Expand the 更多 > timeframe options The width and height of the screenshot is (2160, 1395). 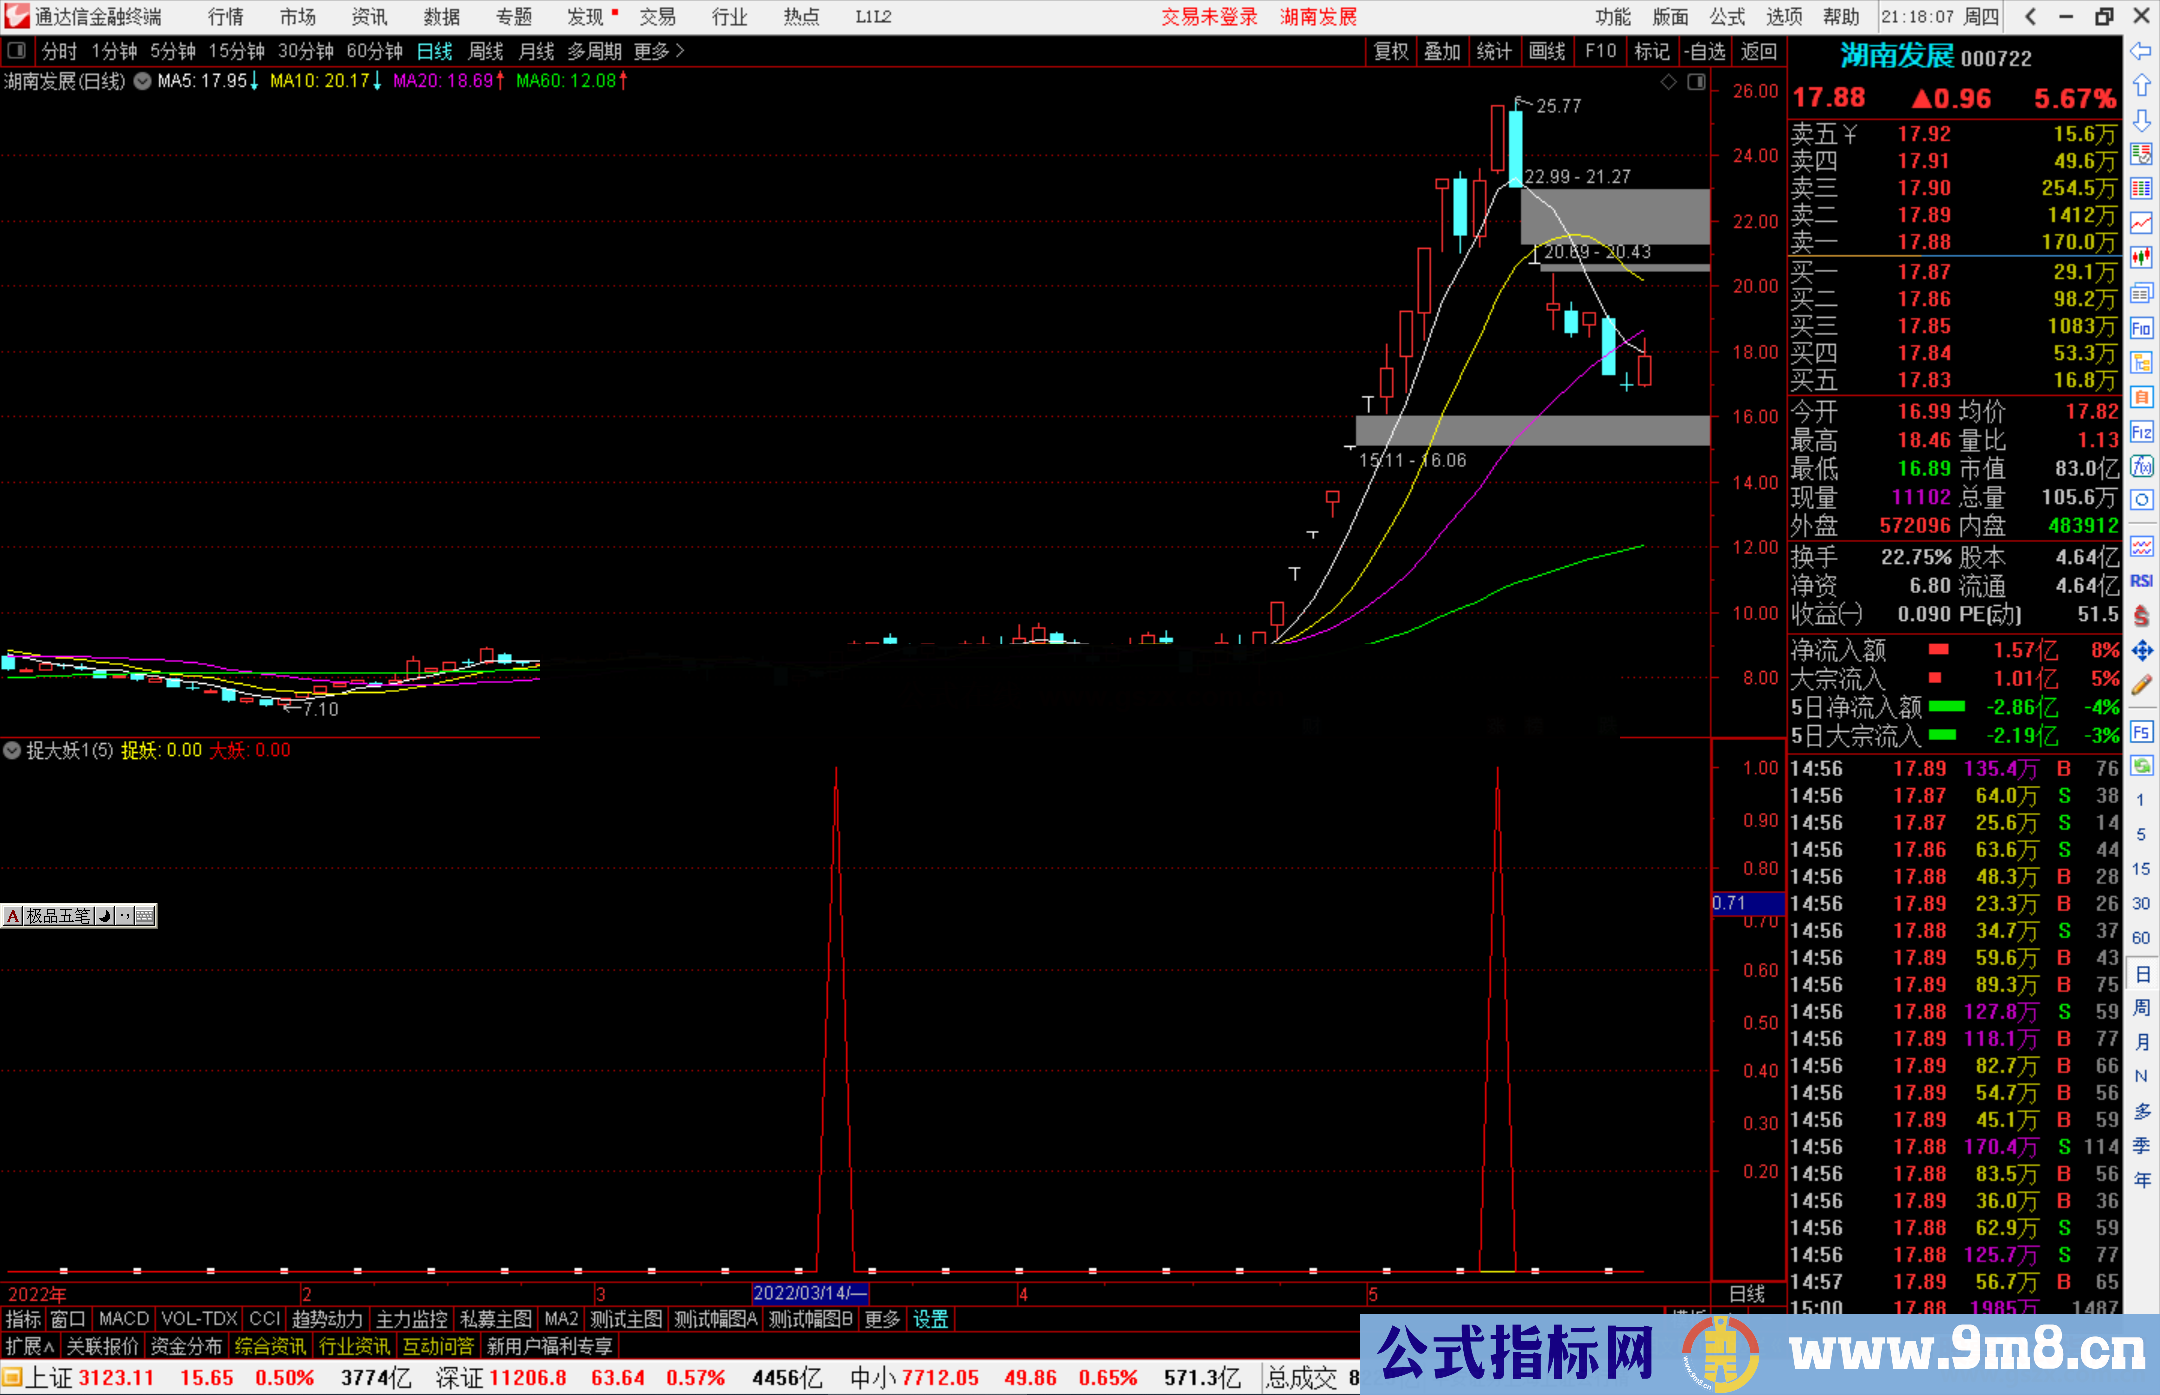pyautogui.click(x=658, y=51)
